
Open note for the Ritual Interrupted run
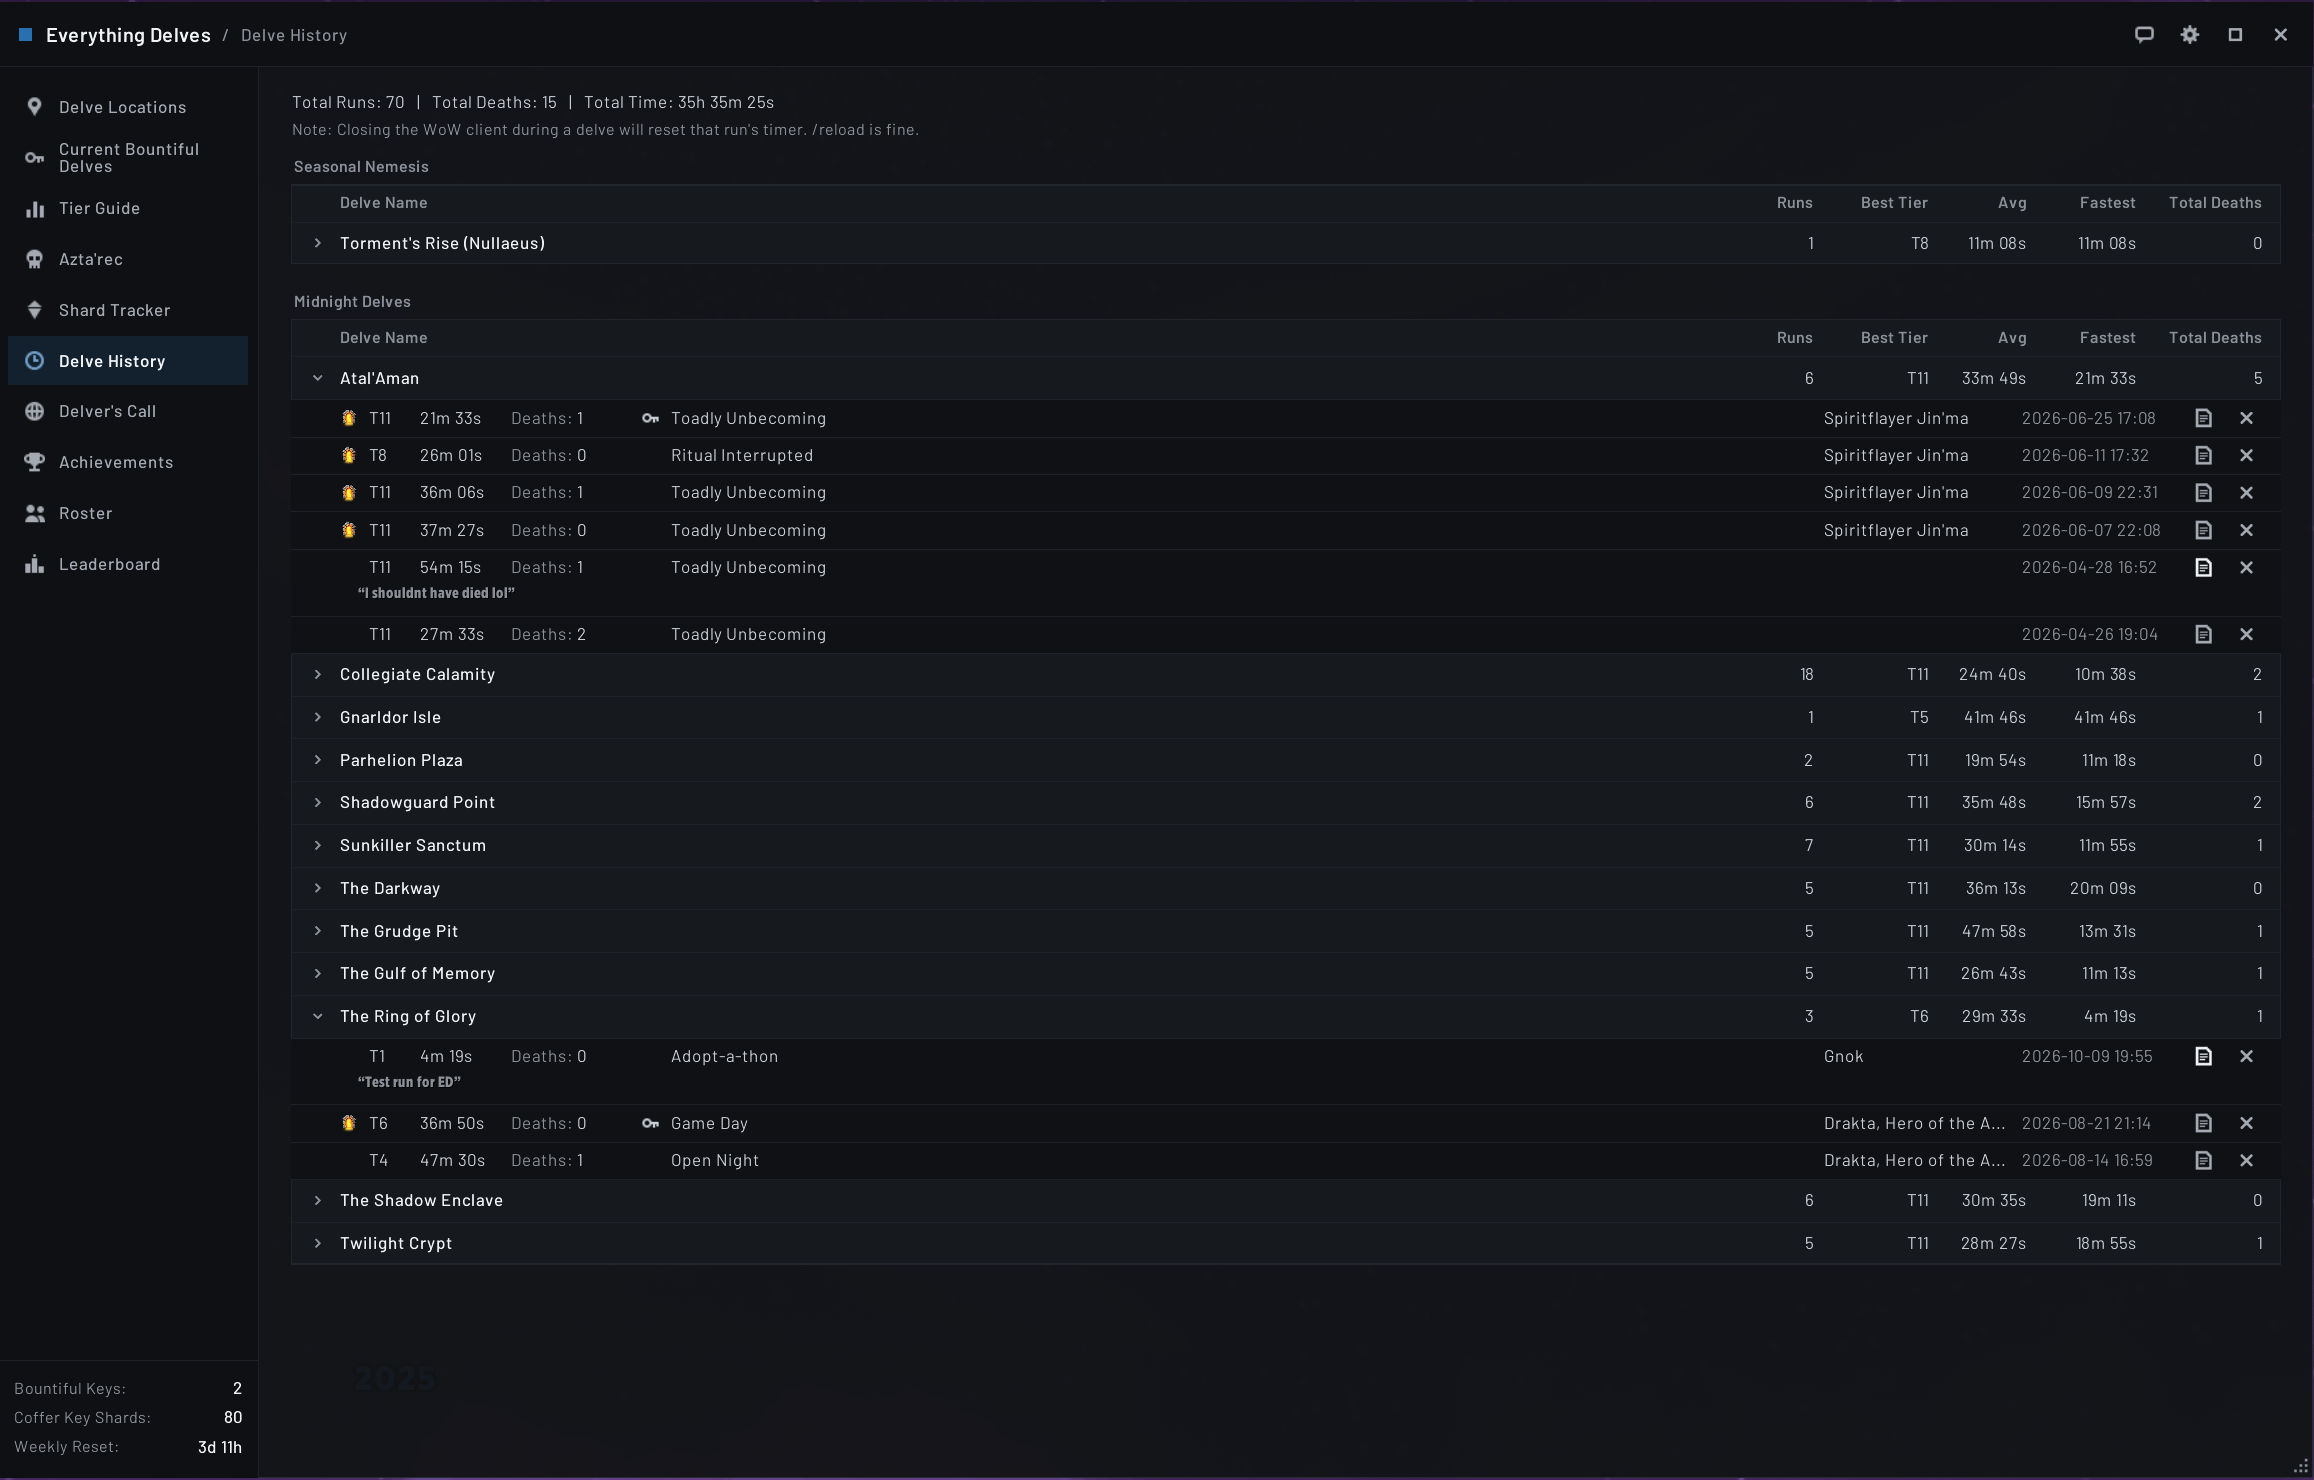pos(2203,455)
